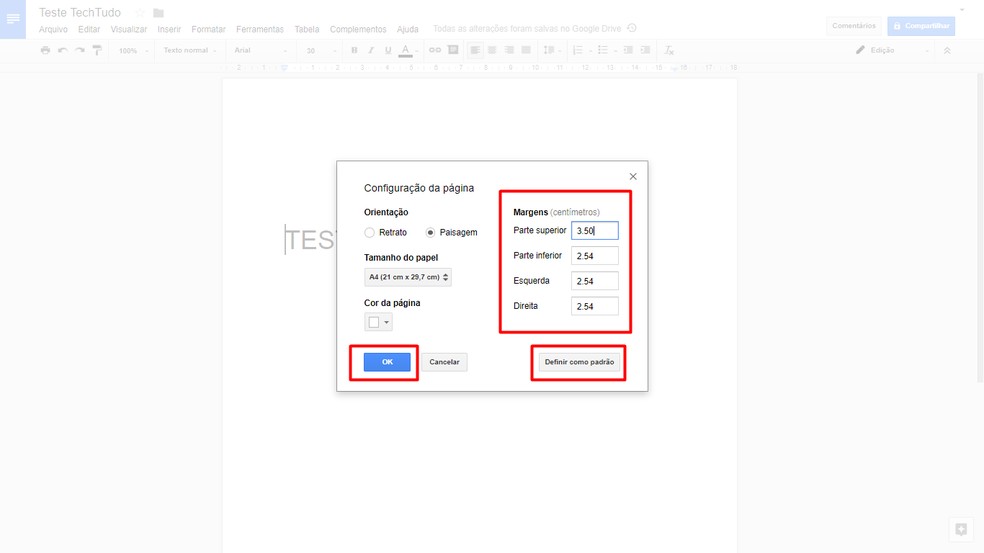Open the Texto normal style dropdown

190,50
